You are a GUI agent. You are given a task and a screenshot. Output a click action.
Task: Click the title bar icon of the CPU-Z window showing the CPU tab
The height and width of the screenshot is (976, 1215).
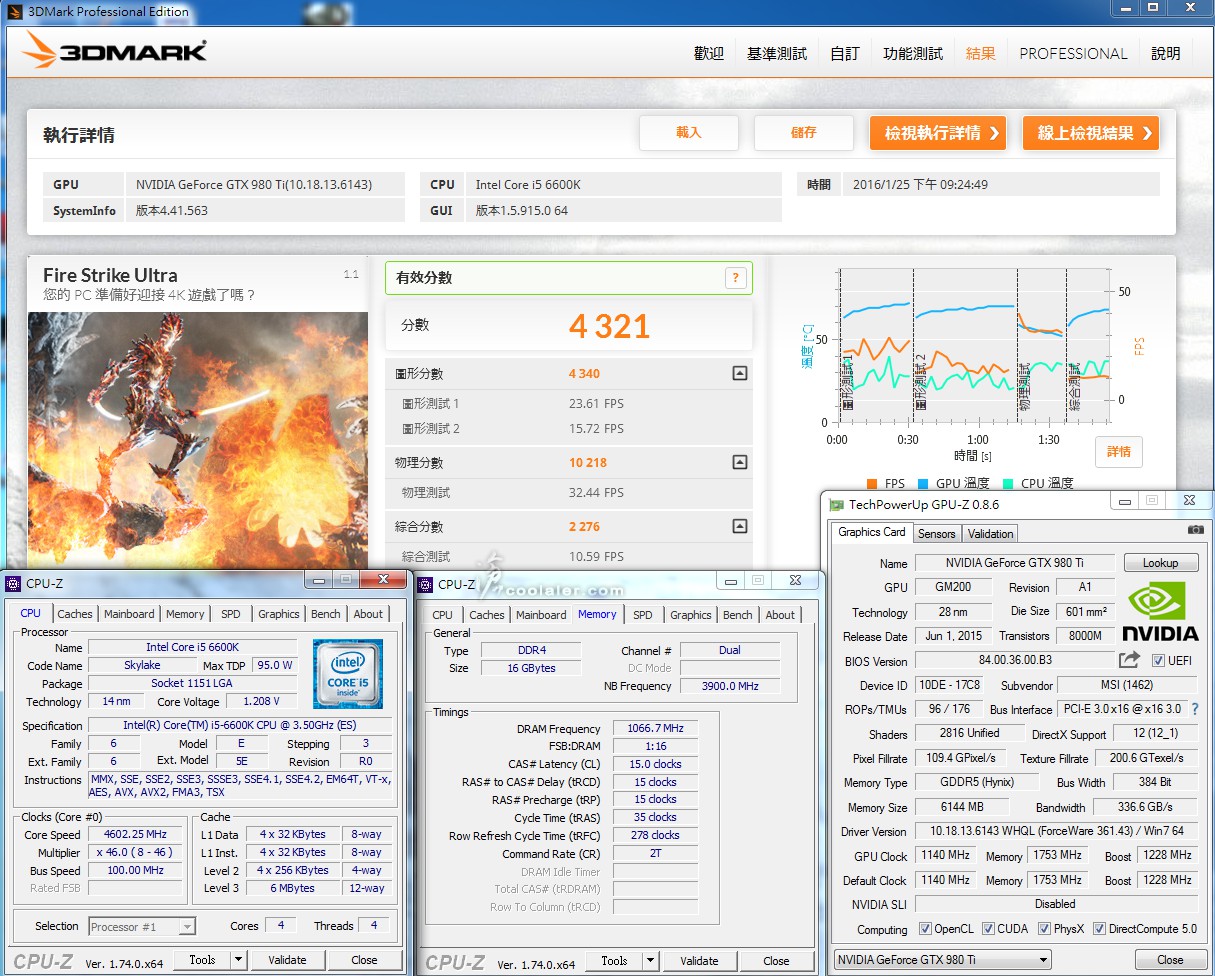tap(13, 583)
